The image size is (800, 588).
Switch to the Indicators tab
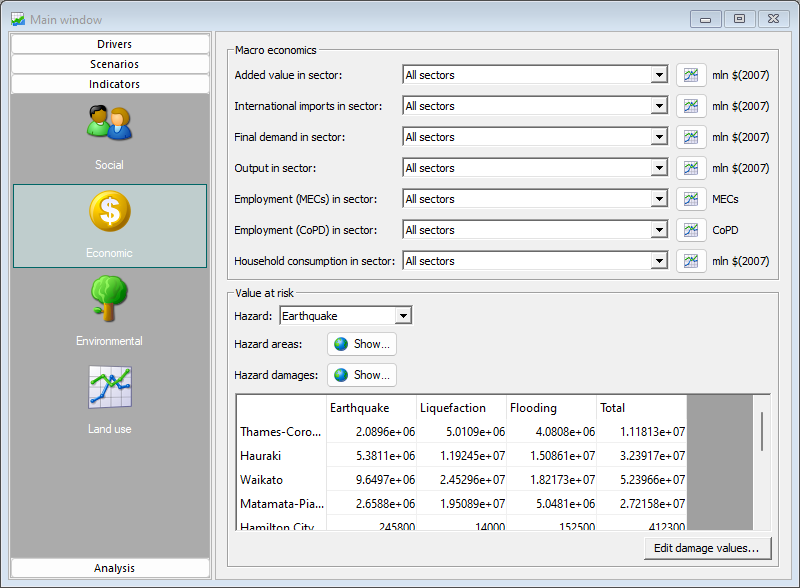110,84
